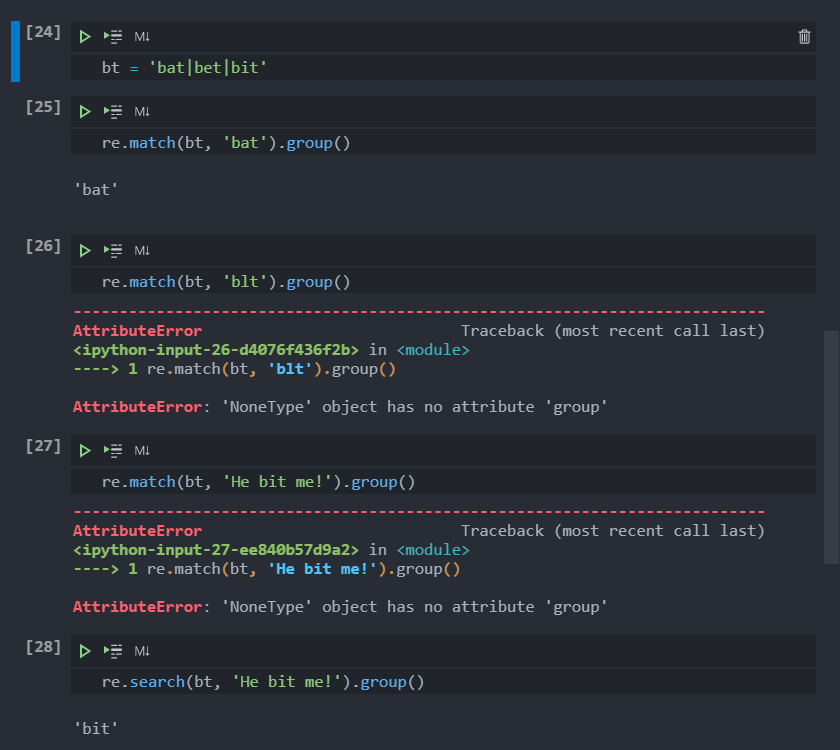The height and width of the screenshot is (750, 840).
Task: Select execution count label [25]
Action: point(43,107)
